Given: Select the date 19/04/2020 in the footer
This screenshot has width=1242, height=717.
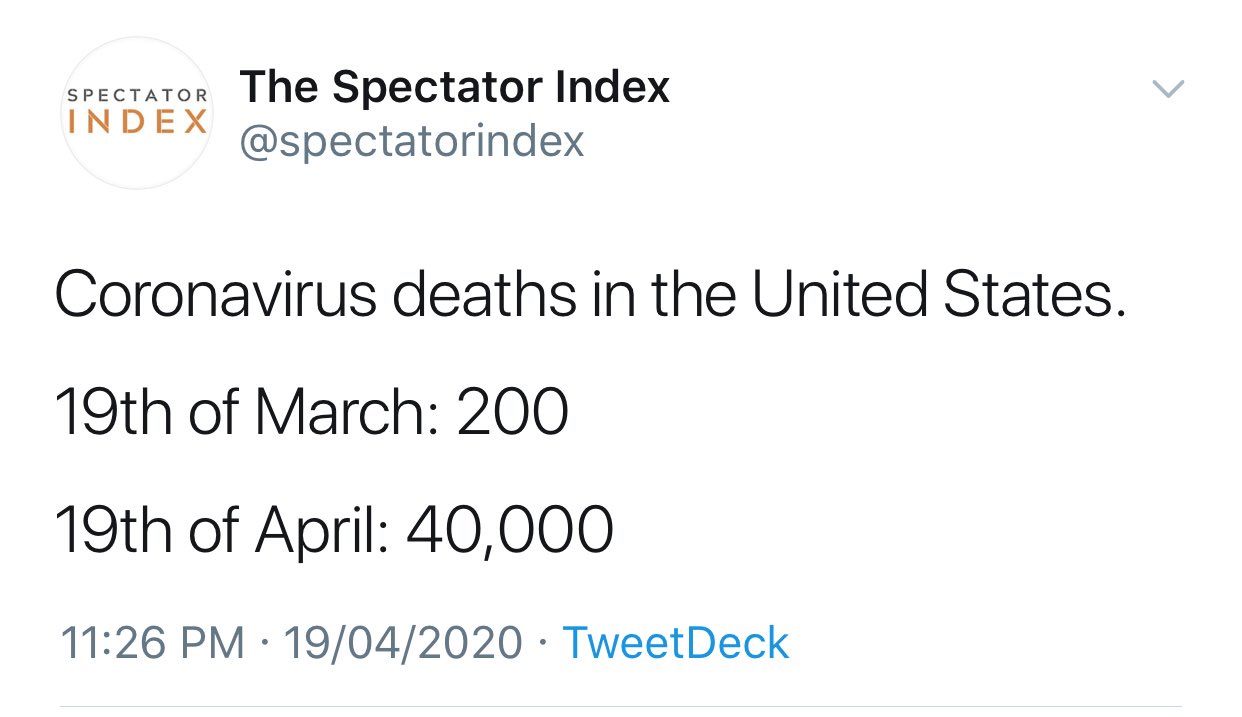Looking at the screenshot, I should [x=400, y=643].
